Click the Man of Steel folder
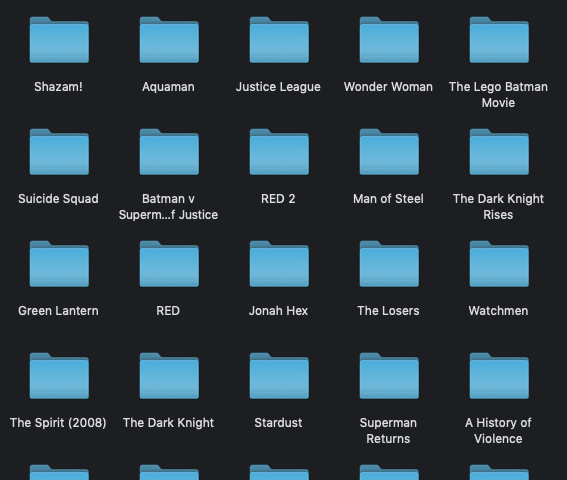Viewport: 567px width, 480px height. (x=389, y=152)
